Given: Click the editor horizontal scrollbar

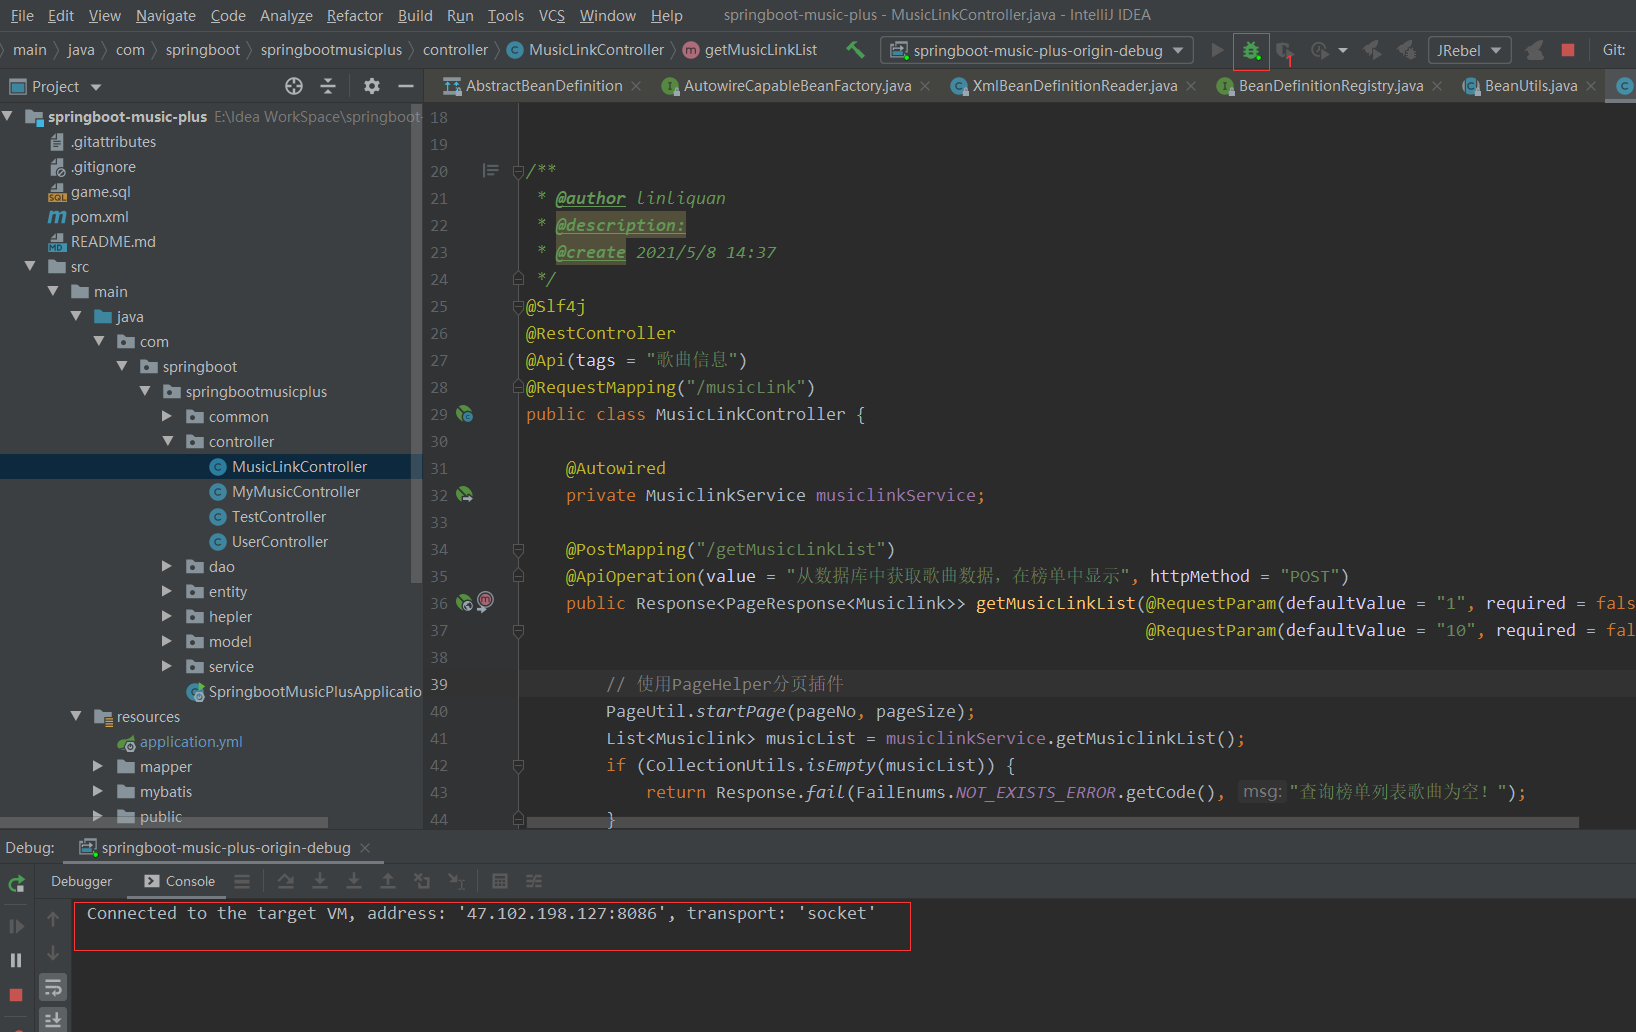Looking at the screenshot, I should pos(1052,822).
